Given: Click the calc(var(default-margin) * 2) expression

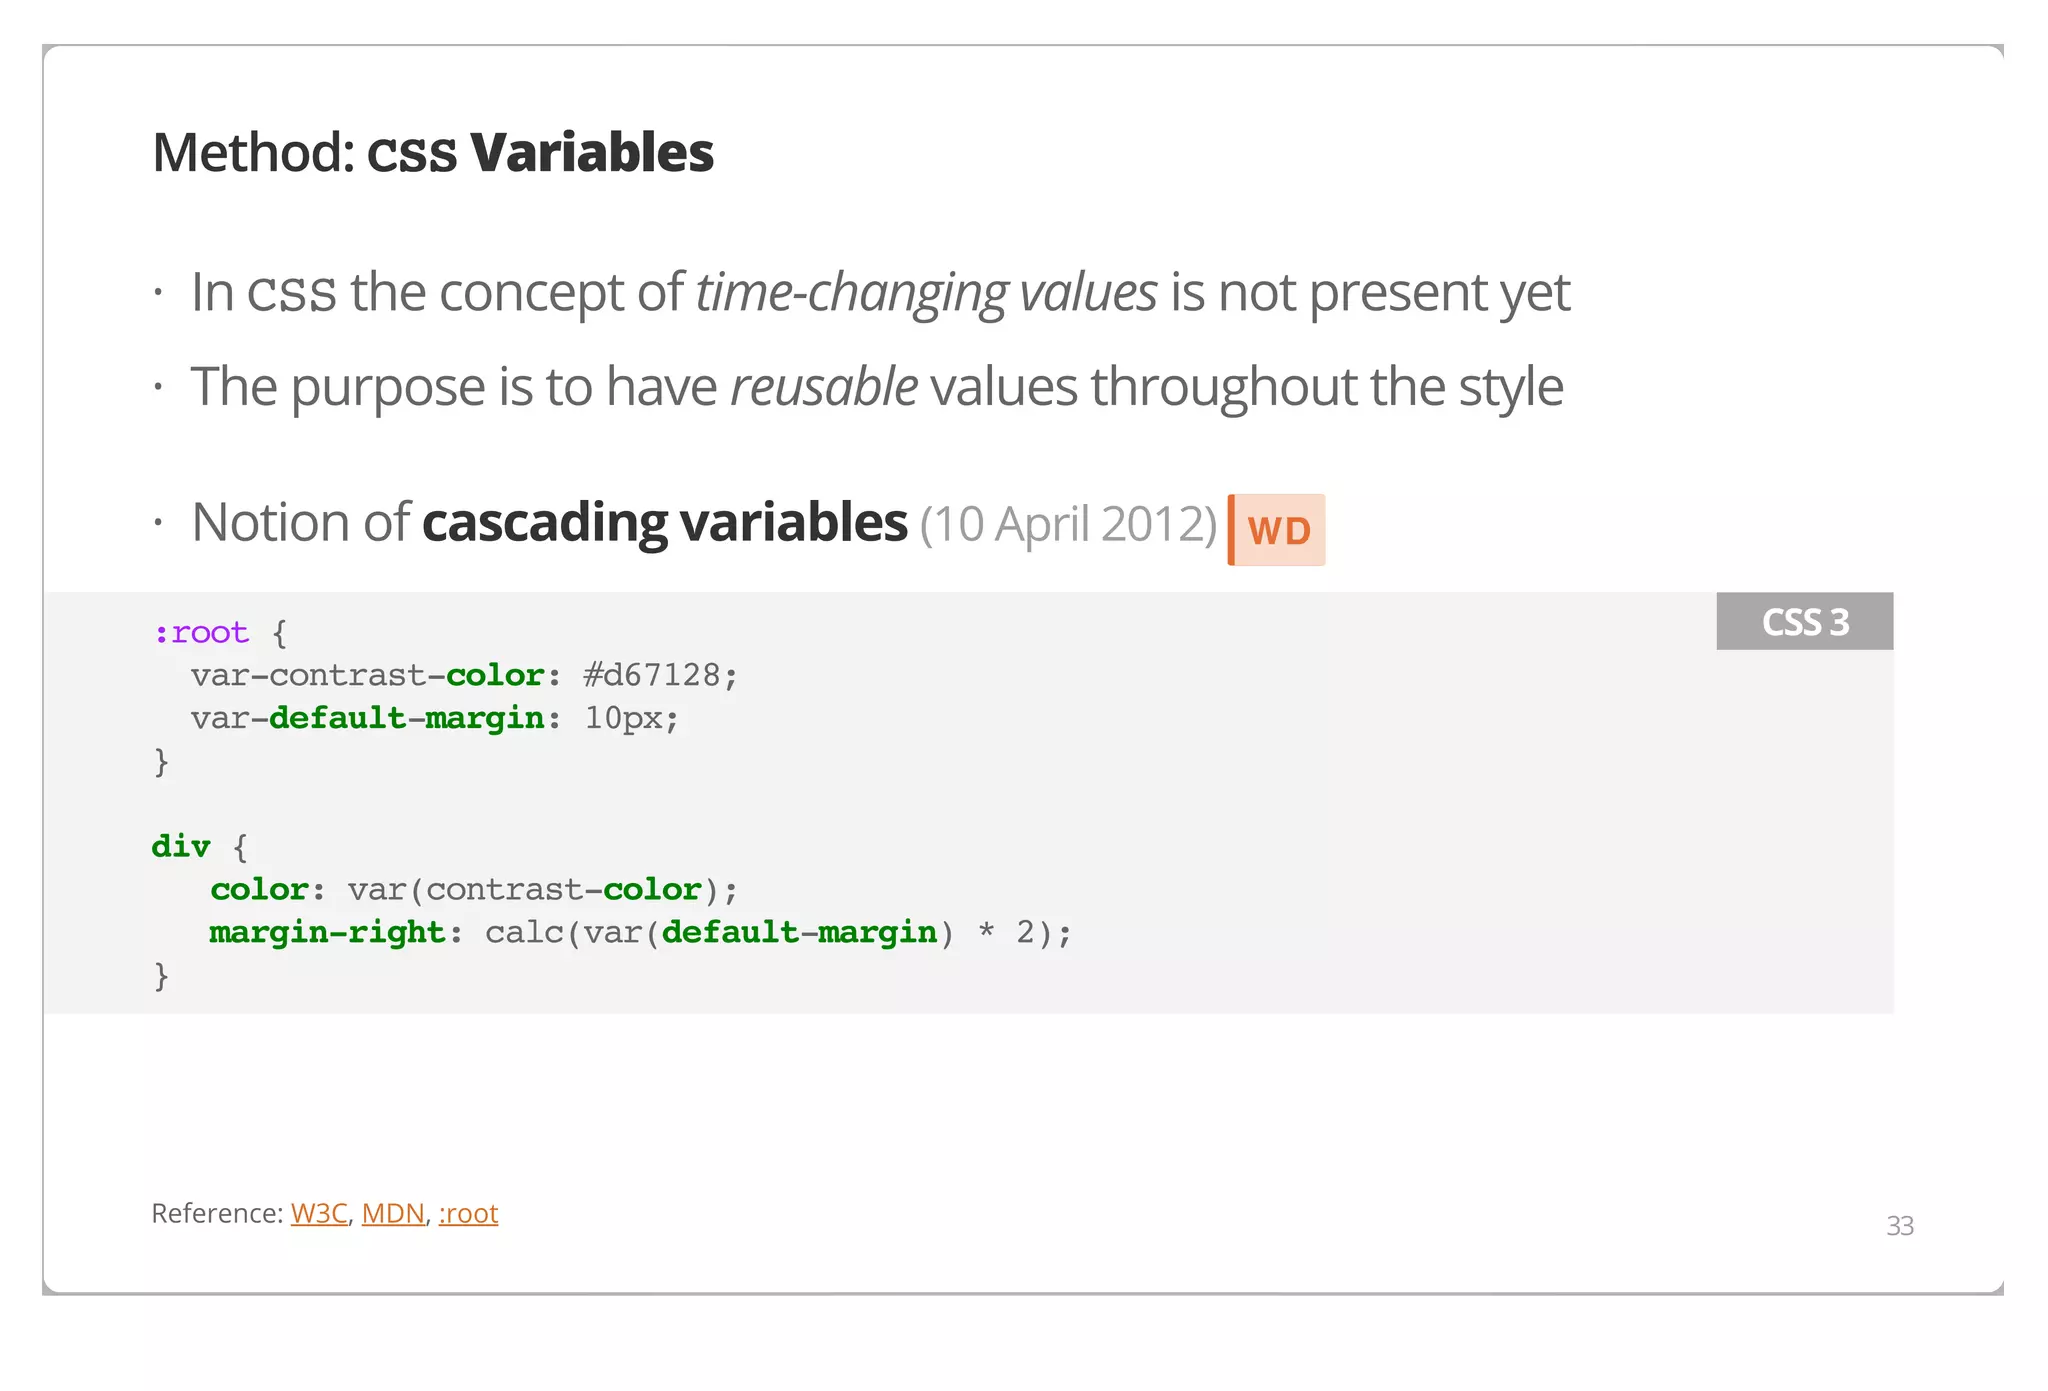Looking at the screenshot, I should click(x=776, y=933).
